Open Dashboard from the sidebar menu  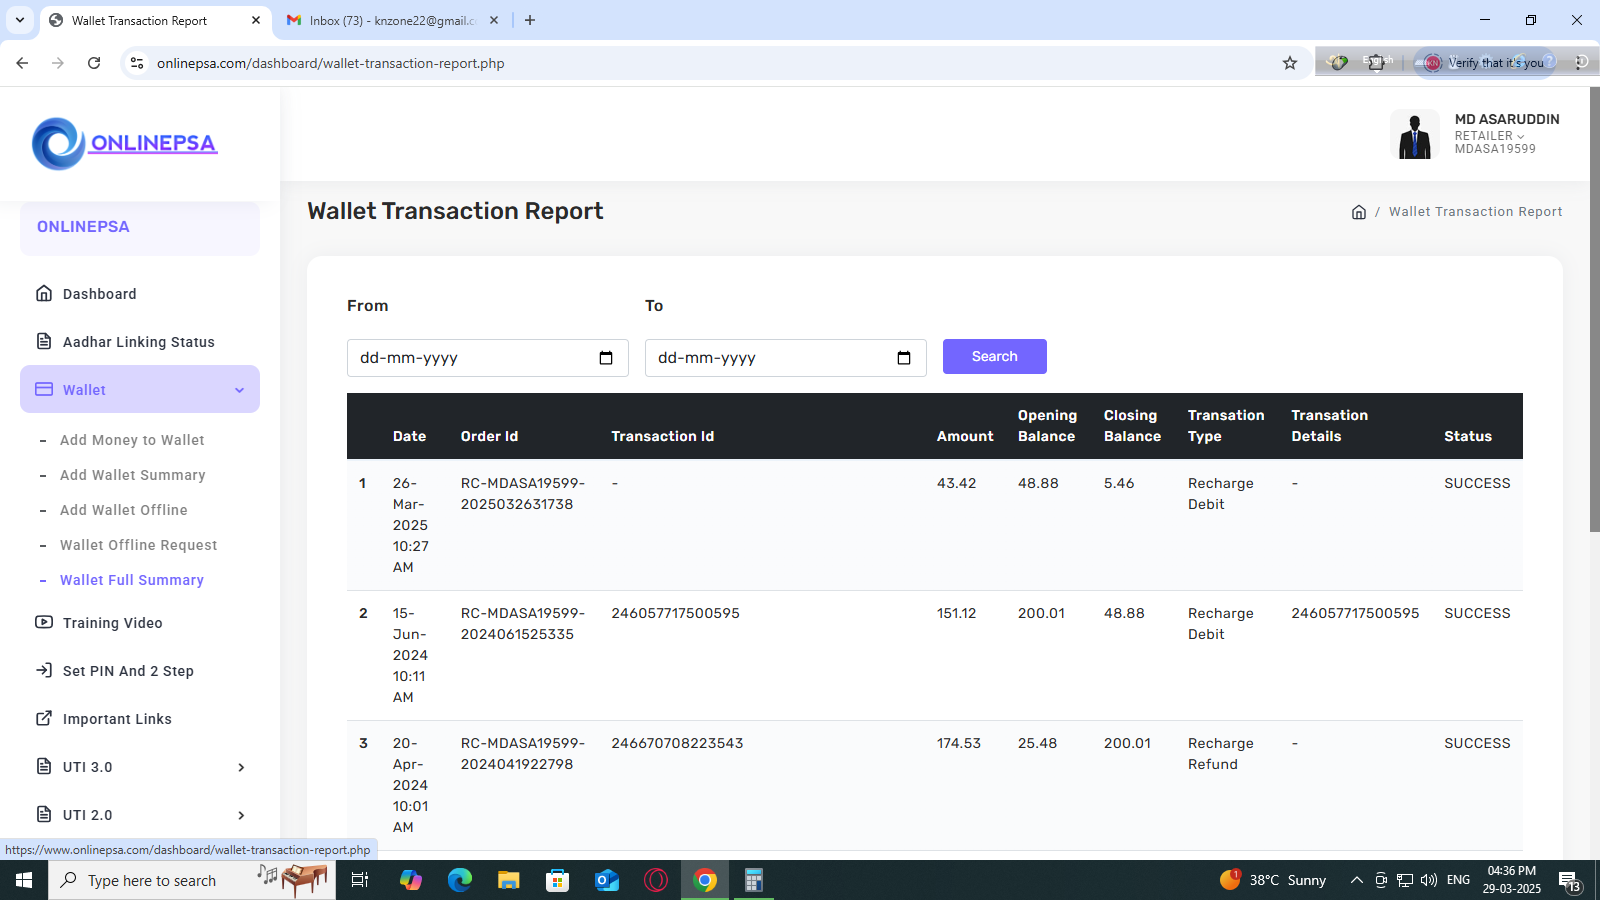tap(99, 294)
